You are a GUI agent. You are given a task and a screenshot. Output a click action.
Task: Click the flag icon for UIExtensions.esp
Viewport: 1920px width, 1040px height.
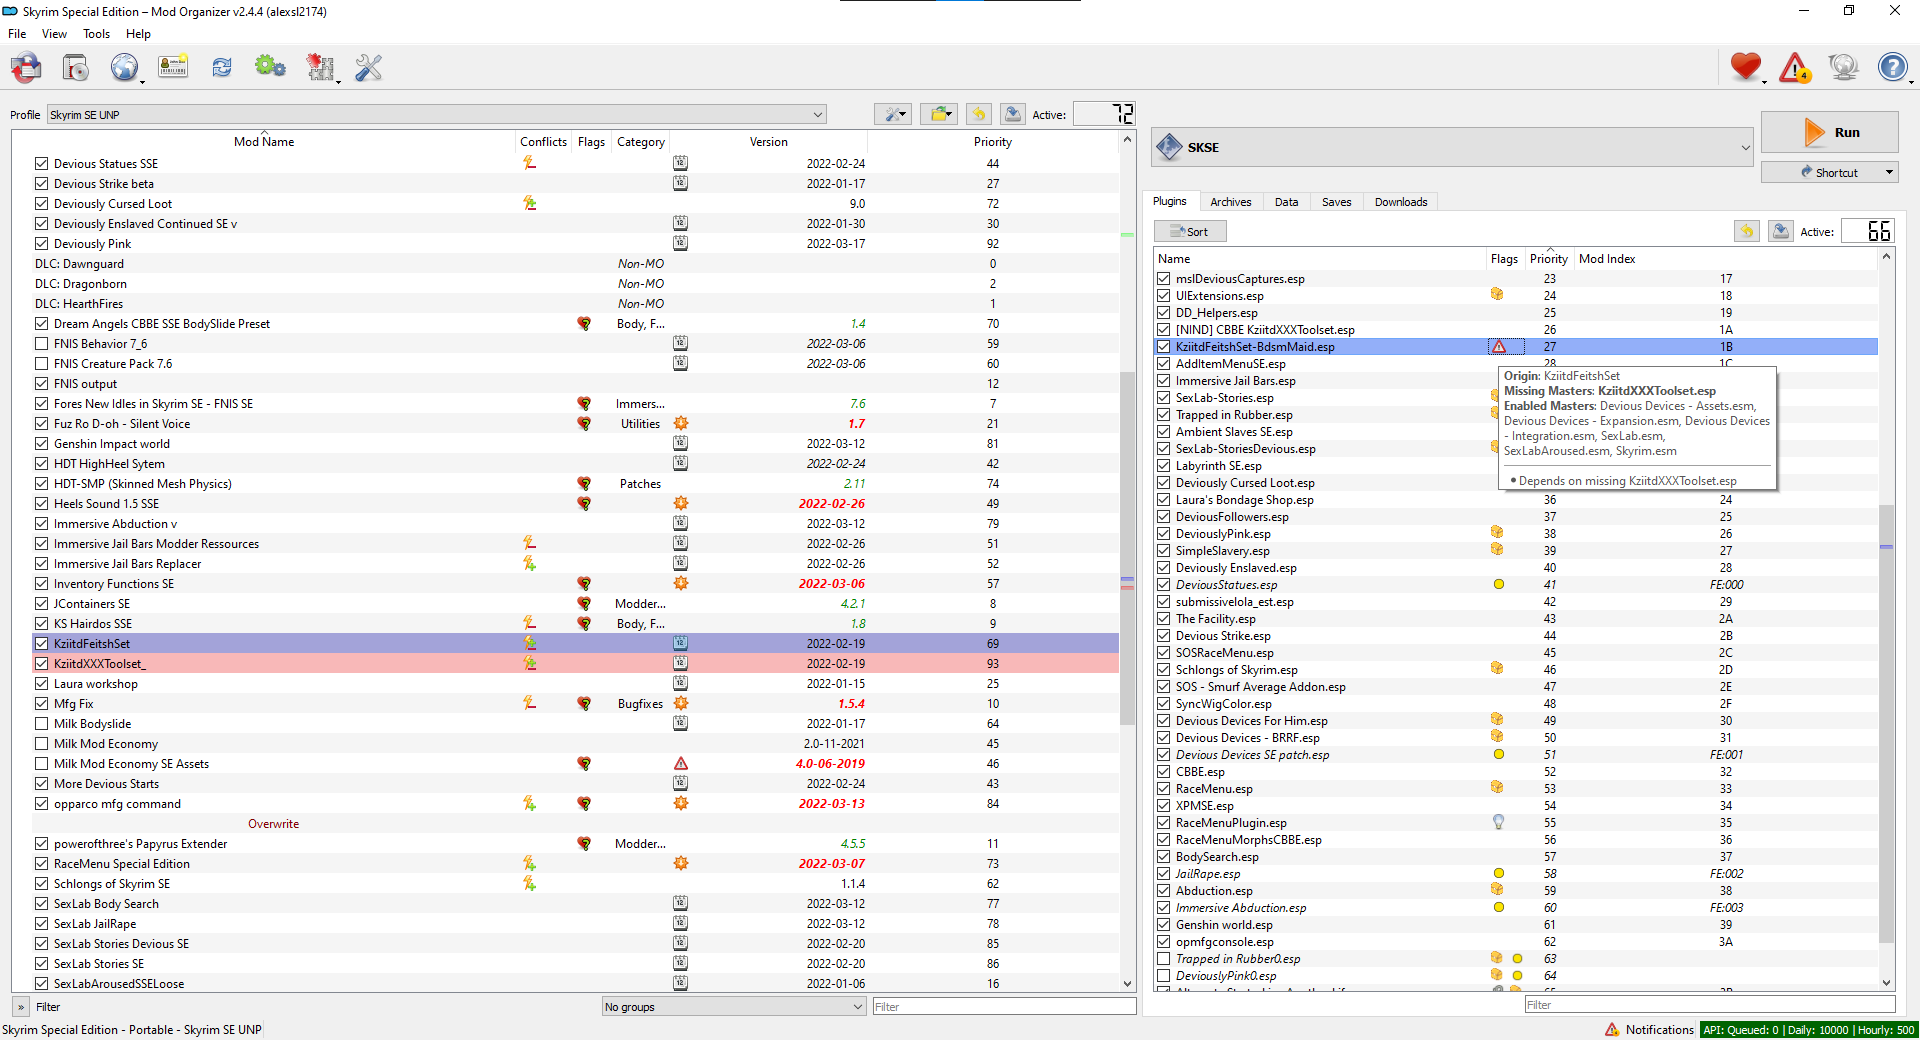(x=1497, y=295)
